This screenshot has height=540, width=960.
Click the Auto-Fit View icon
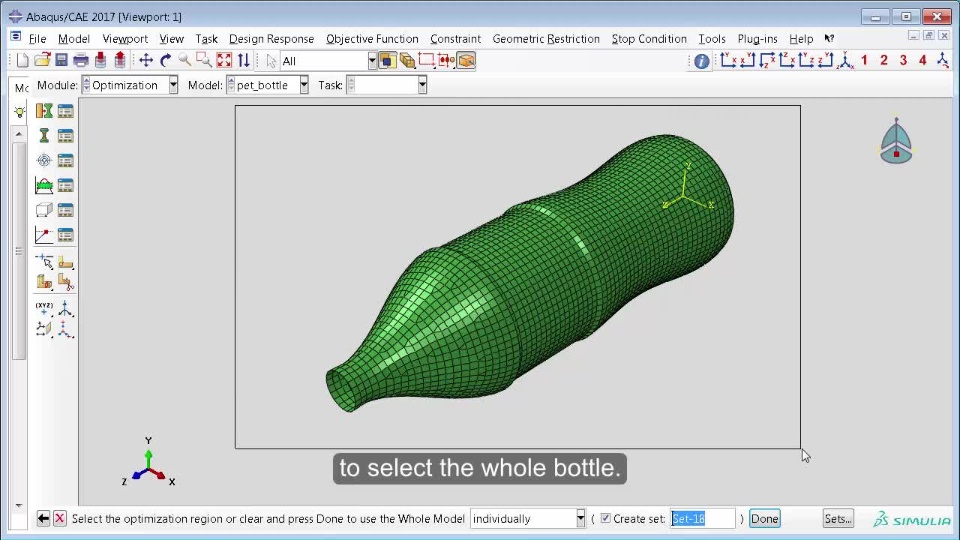[x=224, y=60]
